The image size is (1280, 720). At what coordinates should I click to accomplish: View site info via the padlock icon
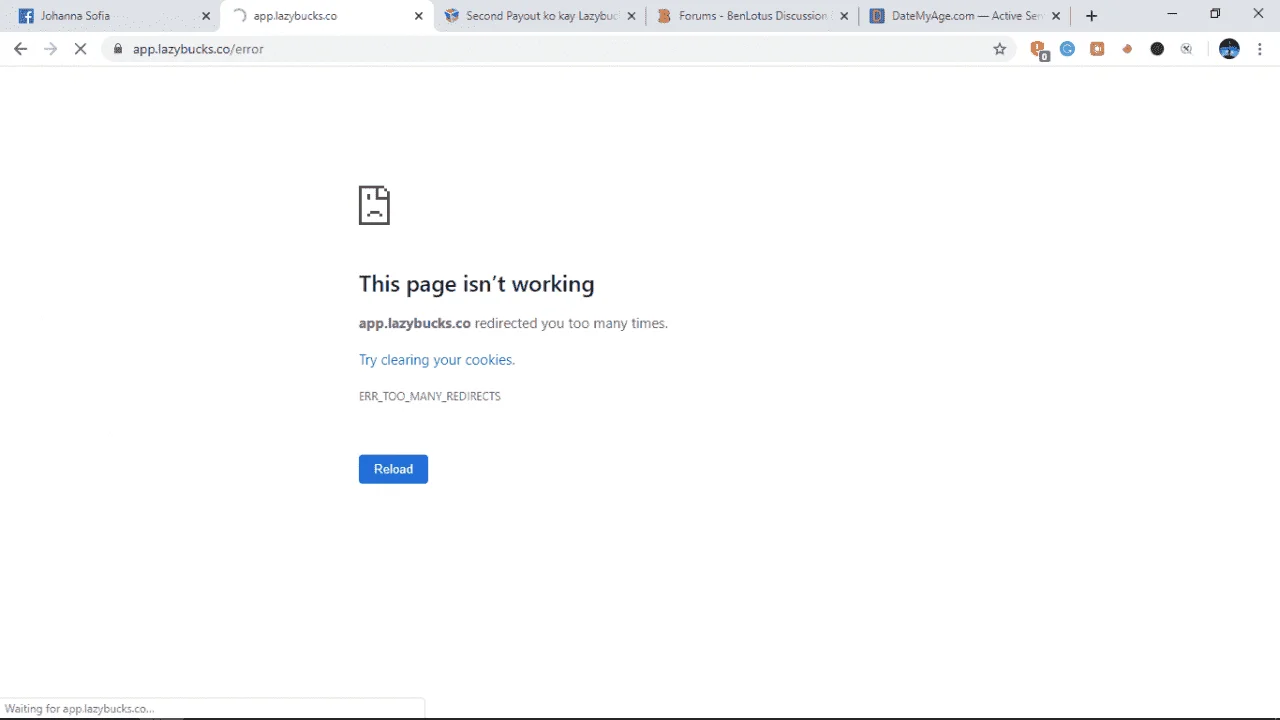[x=118, y=49]
